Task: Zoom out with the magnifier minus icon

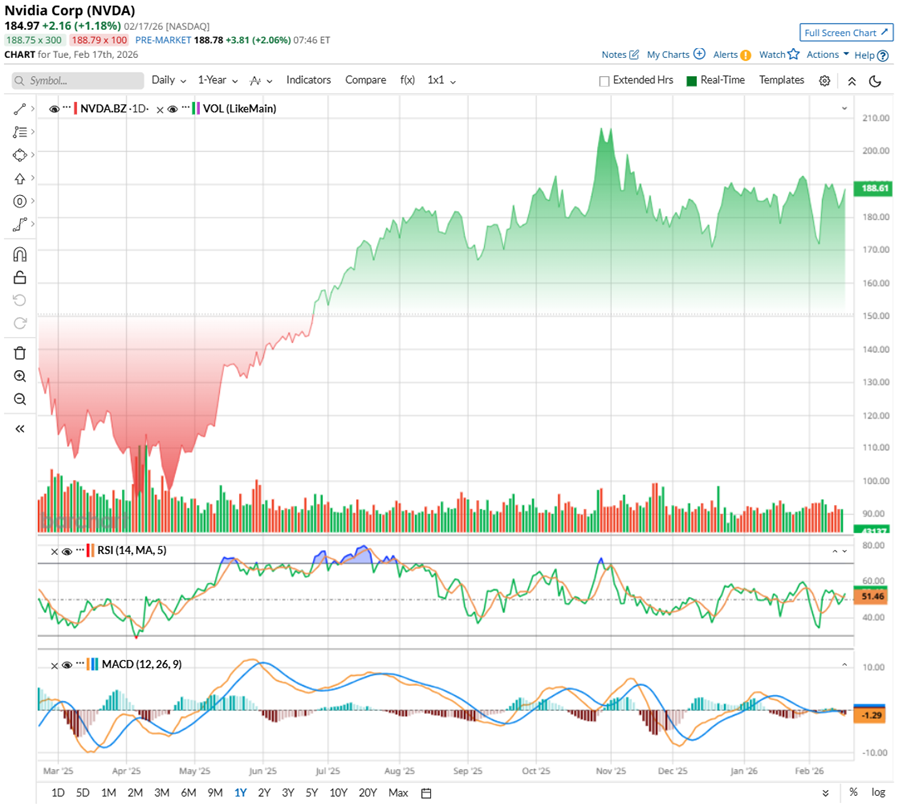Action: pyautogui.click(x=20, y=399)
